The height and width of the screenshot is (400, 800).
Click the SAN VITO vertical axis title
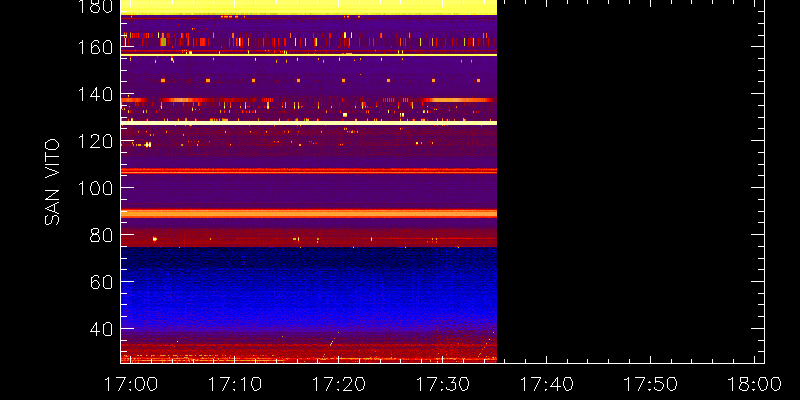pyautogui.click(x=52, y=182)
